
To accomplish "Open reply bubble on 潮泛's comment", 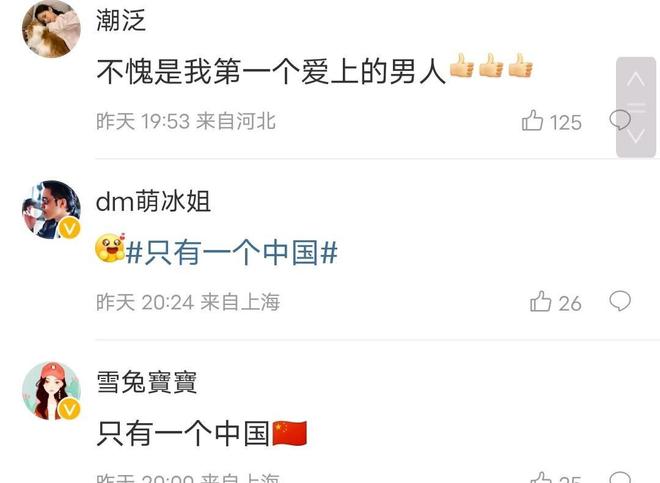I will click(620, 120).
